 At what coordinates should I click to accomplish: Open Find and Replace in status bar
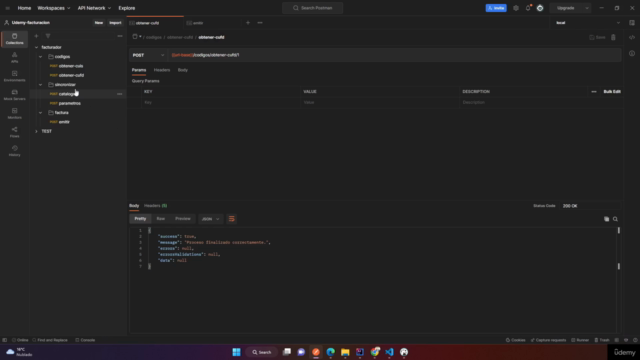(50, 340)
